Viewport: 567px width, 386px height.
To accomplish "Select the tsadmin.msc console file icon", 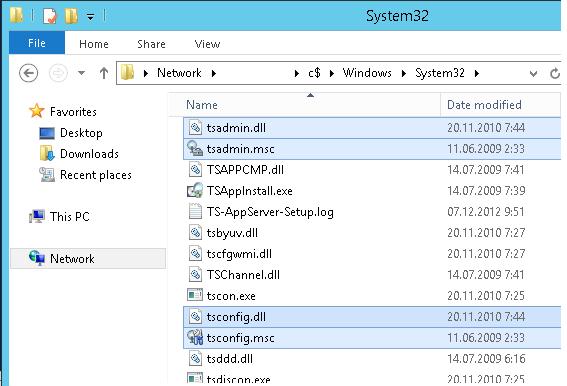I will [195, 149].
